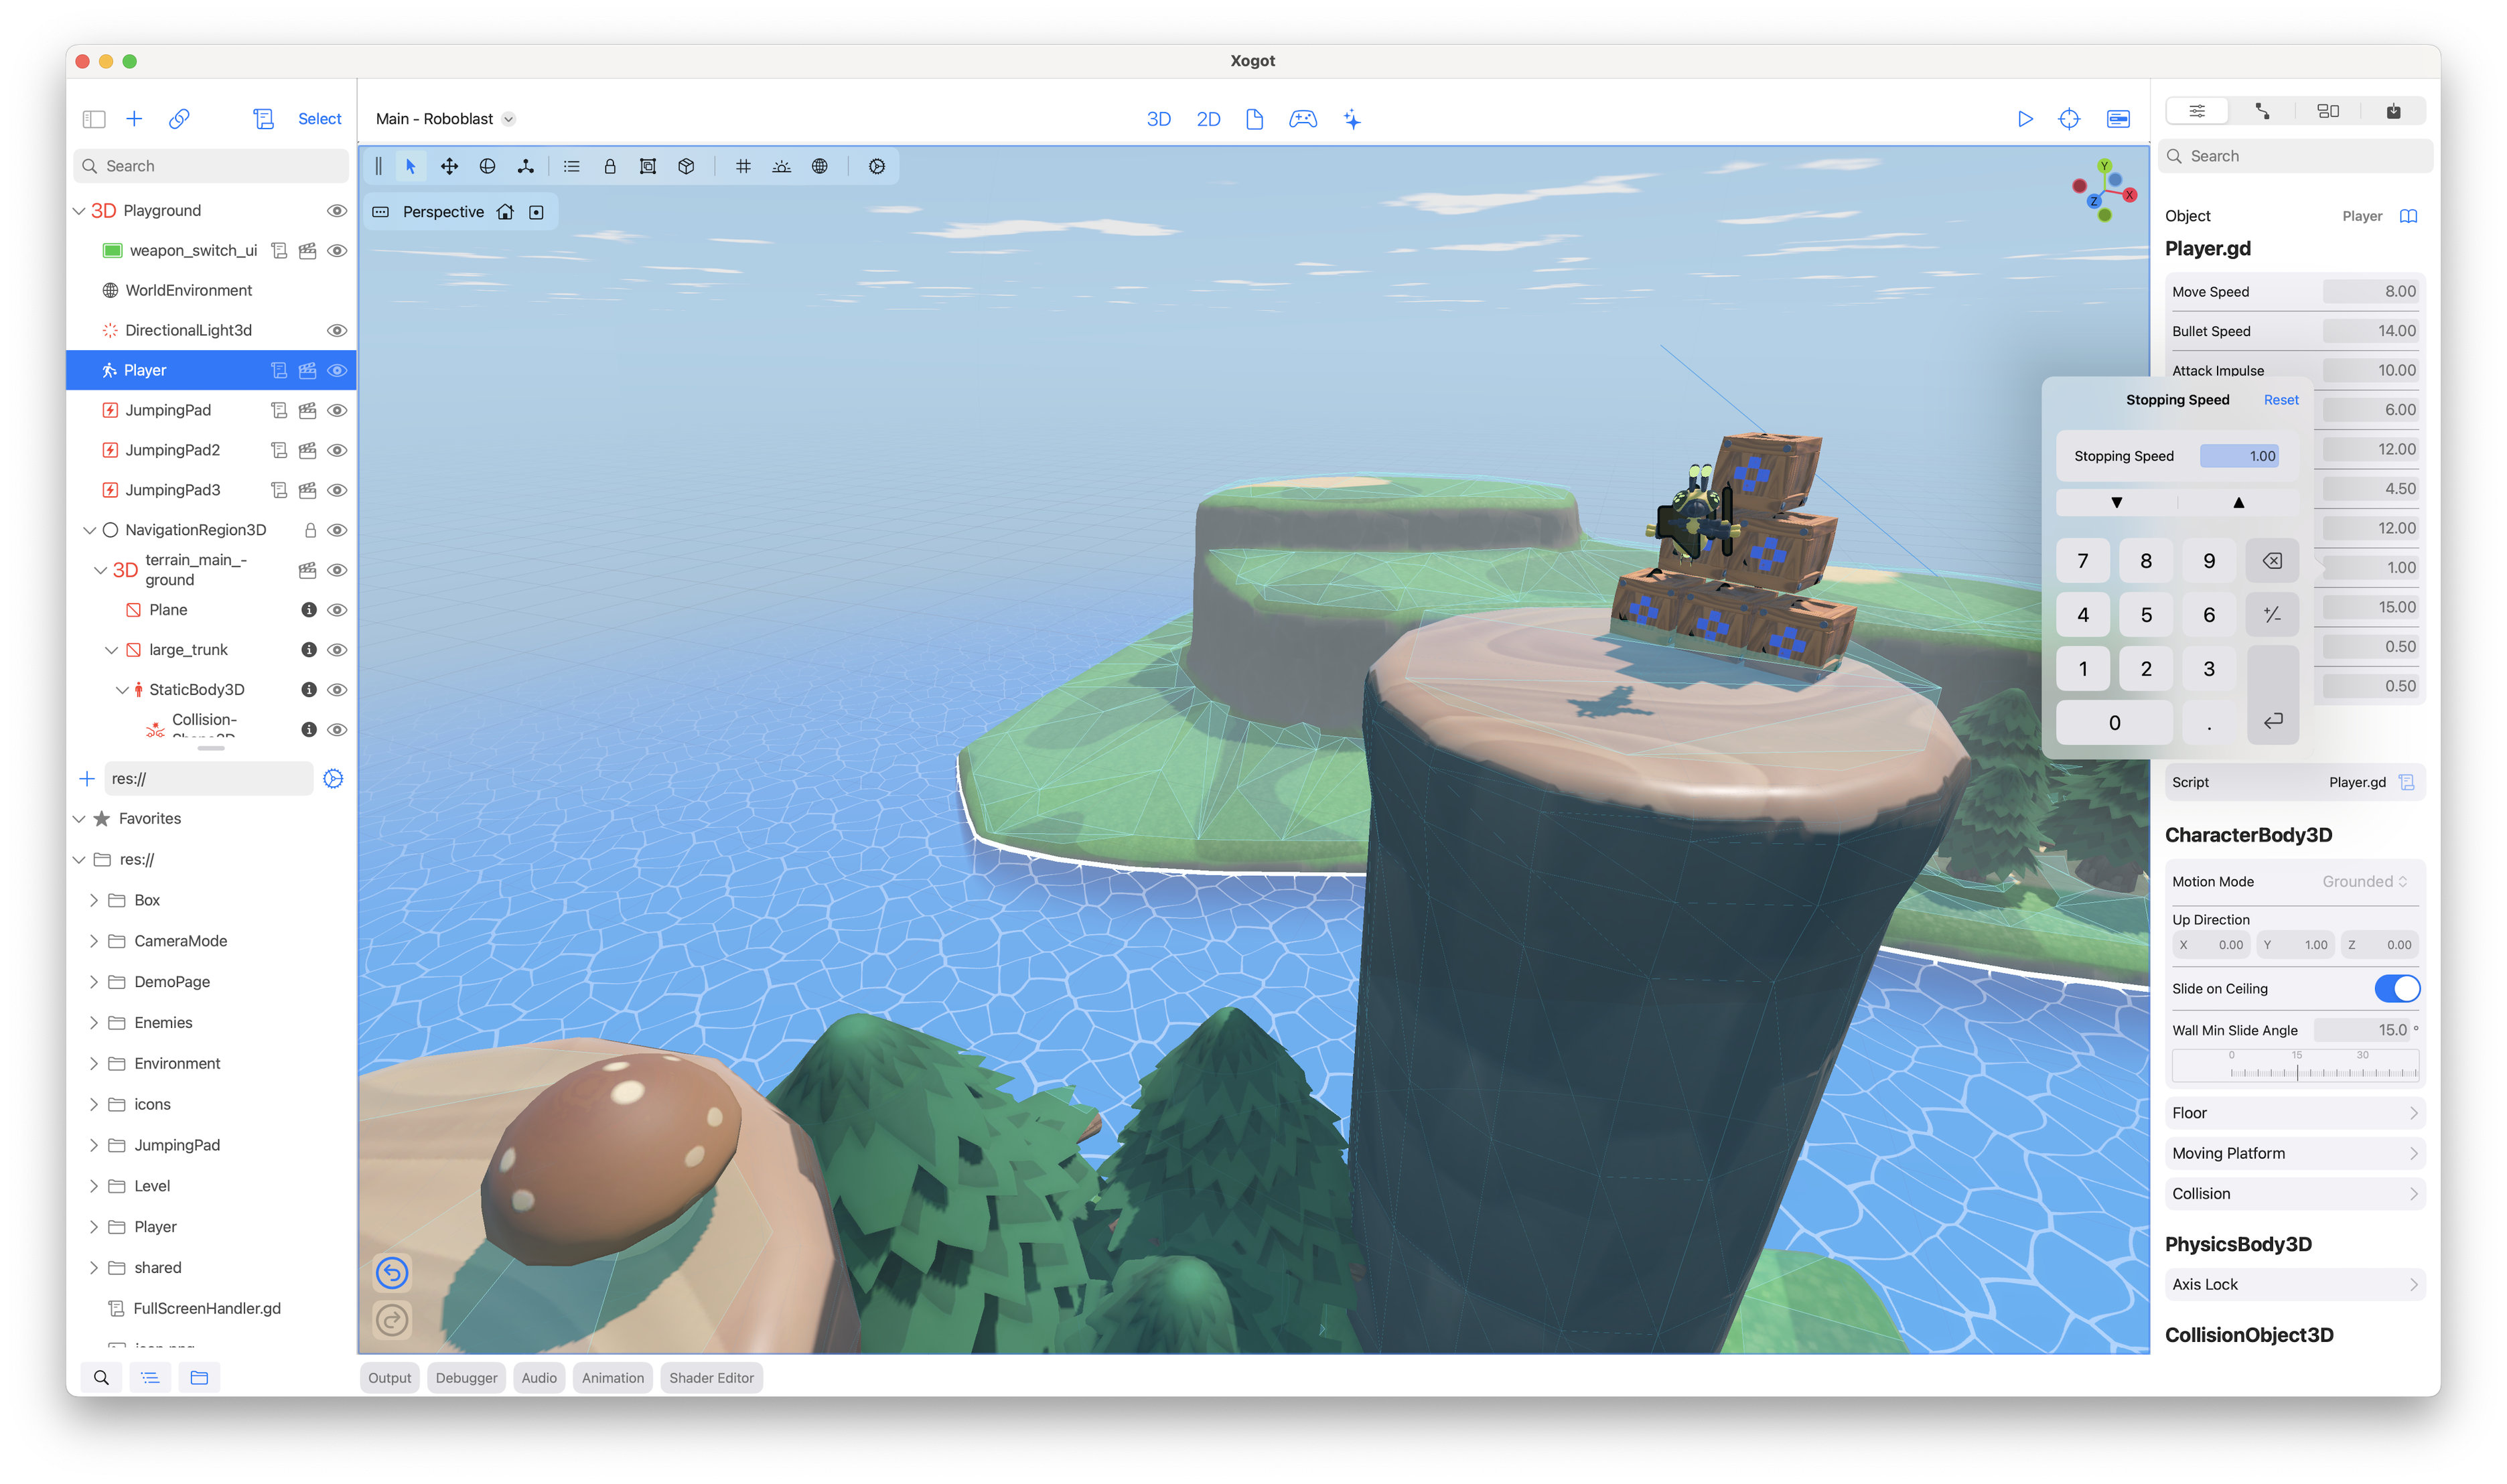Click the plus add node icon
Screen dimensions: 2507x1484
[134, 119]
